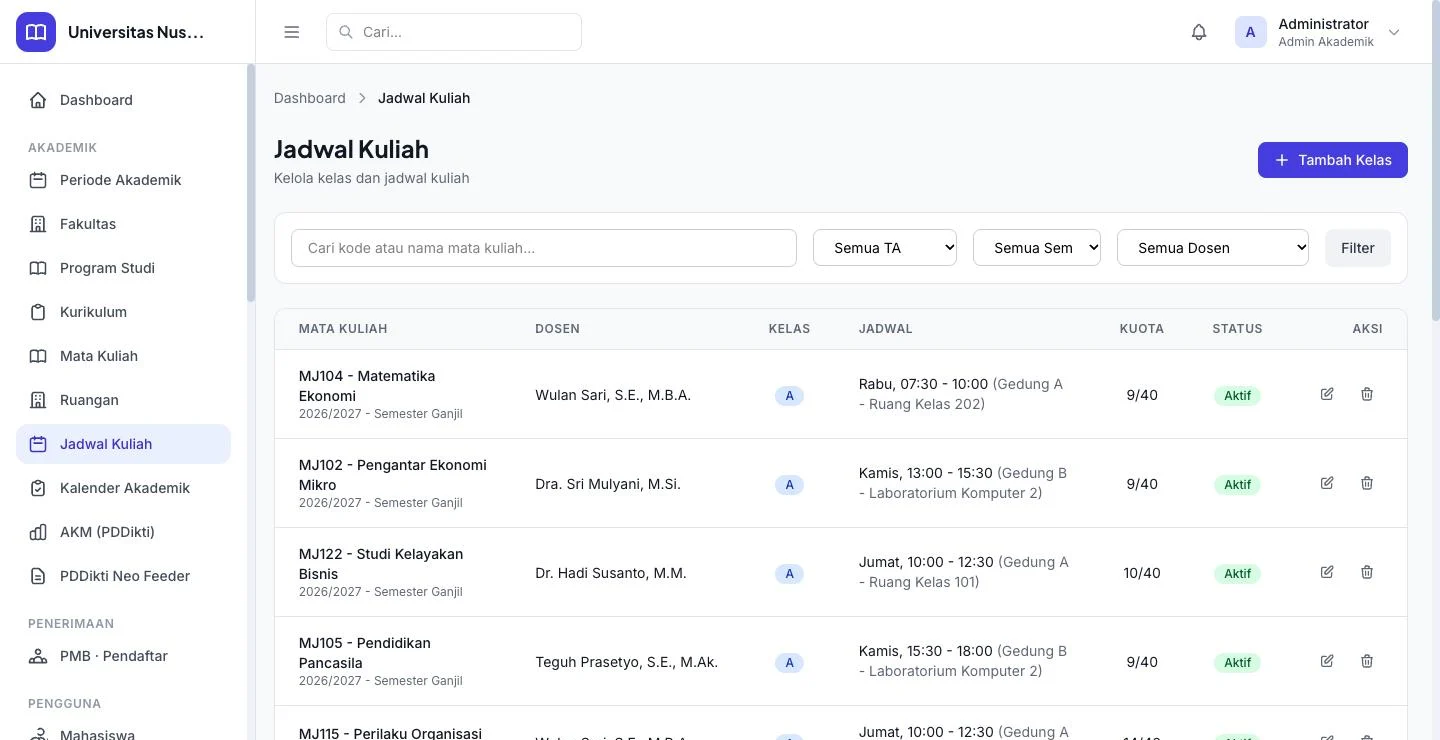Edit the MJ105 Pendidikan Pancasila class
Image resolution: width=1440 pixels, height=740 pixels.
click(1327, 661)
